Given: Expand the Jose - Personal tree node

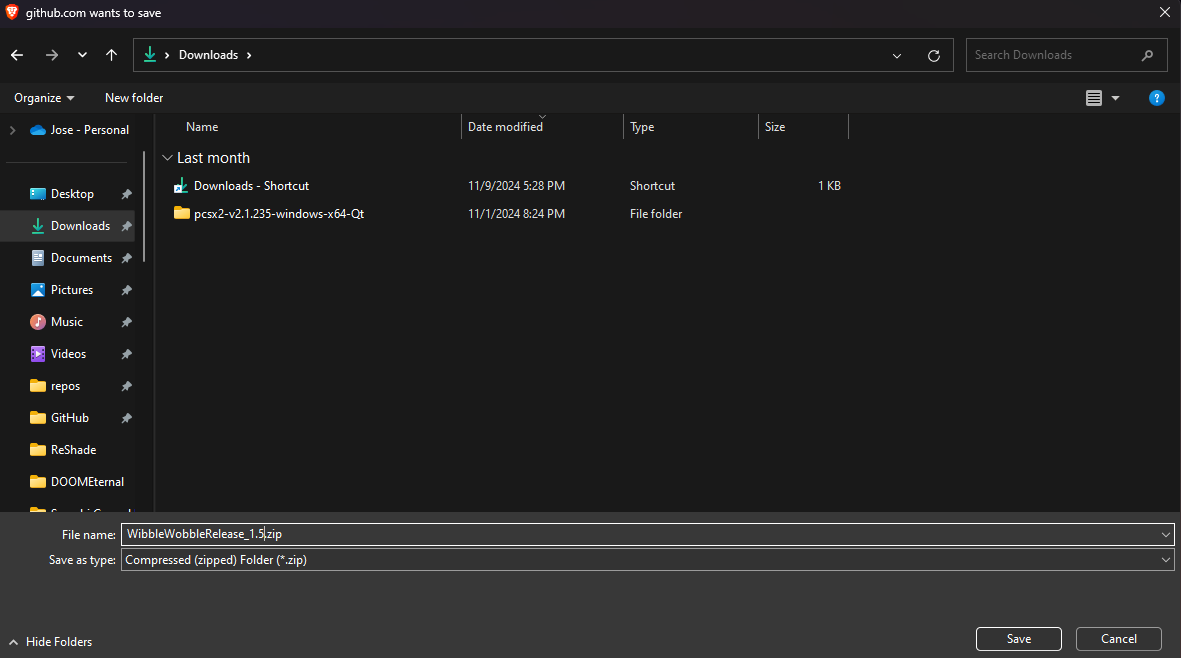Looking at the screenshot, I should pos(13,130).
